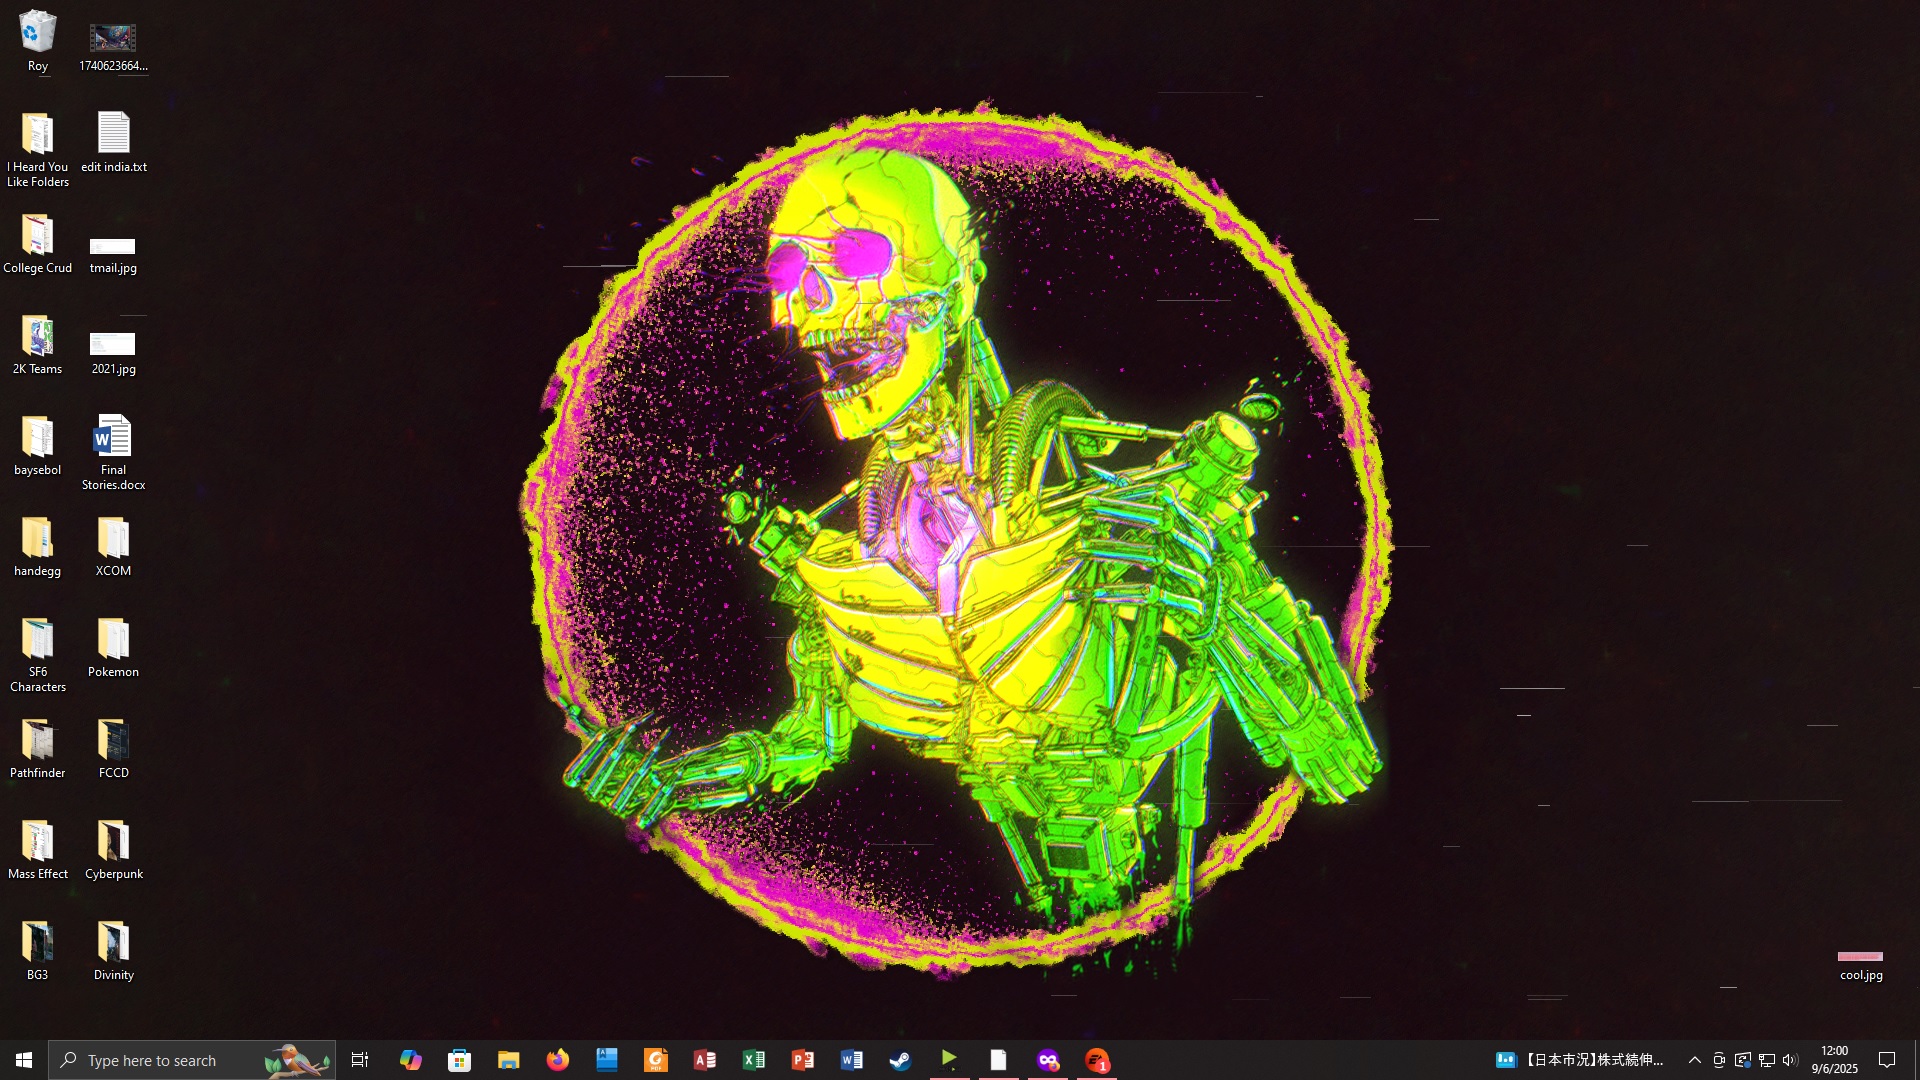Open the volume control in tray
This screenshot has width=1920, height=1080.
click(1790, 1060)
